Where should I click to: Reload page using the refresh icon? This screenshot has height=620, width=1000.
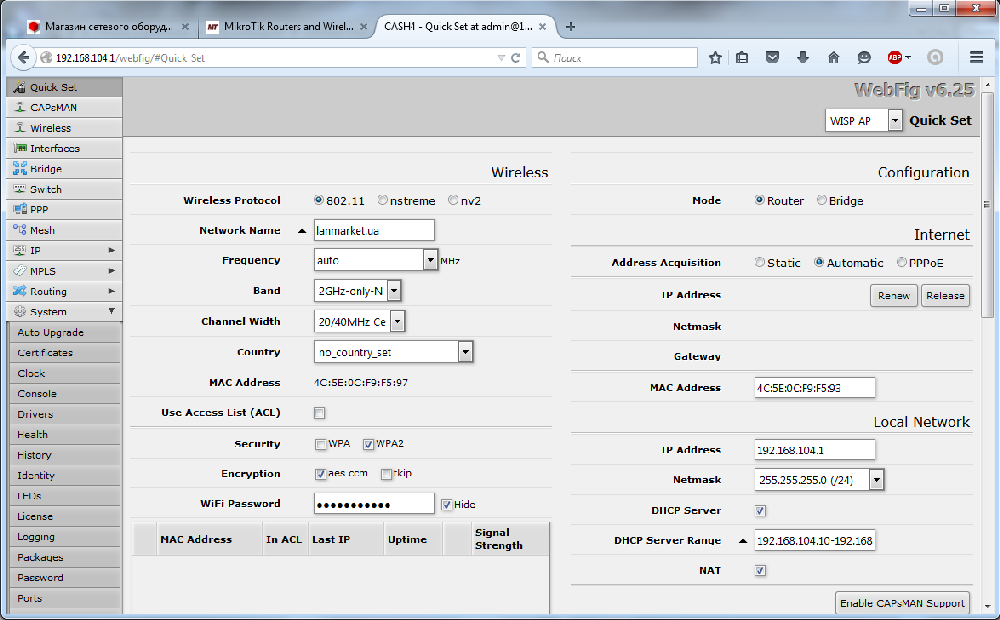[516, 58]
